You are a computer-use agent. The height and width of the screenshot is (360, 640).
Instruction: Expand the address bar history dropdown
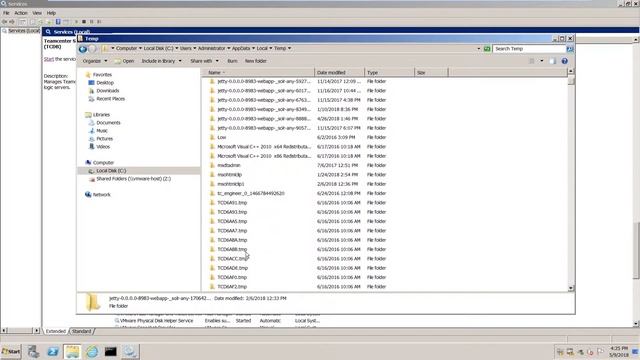click(478, 49)
